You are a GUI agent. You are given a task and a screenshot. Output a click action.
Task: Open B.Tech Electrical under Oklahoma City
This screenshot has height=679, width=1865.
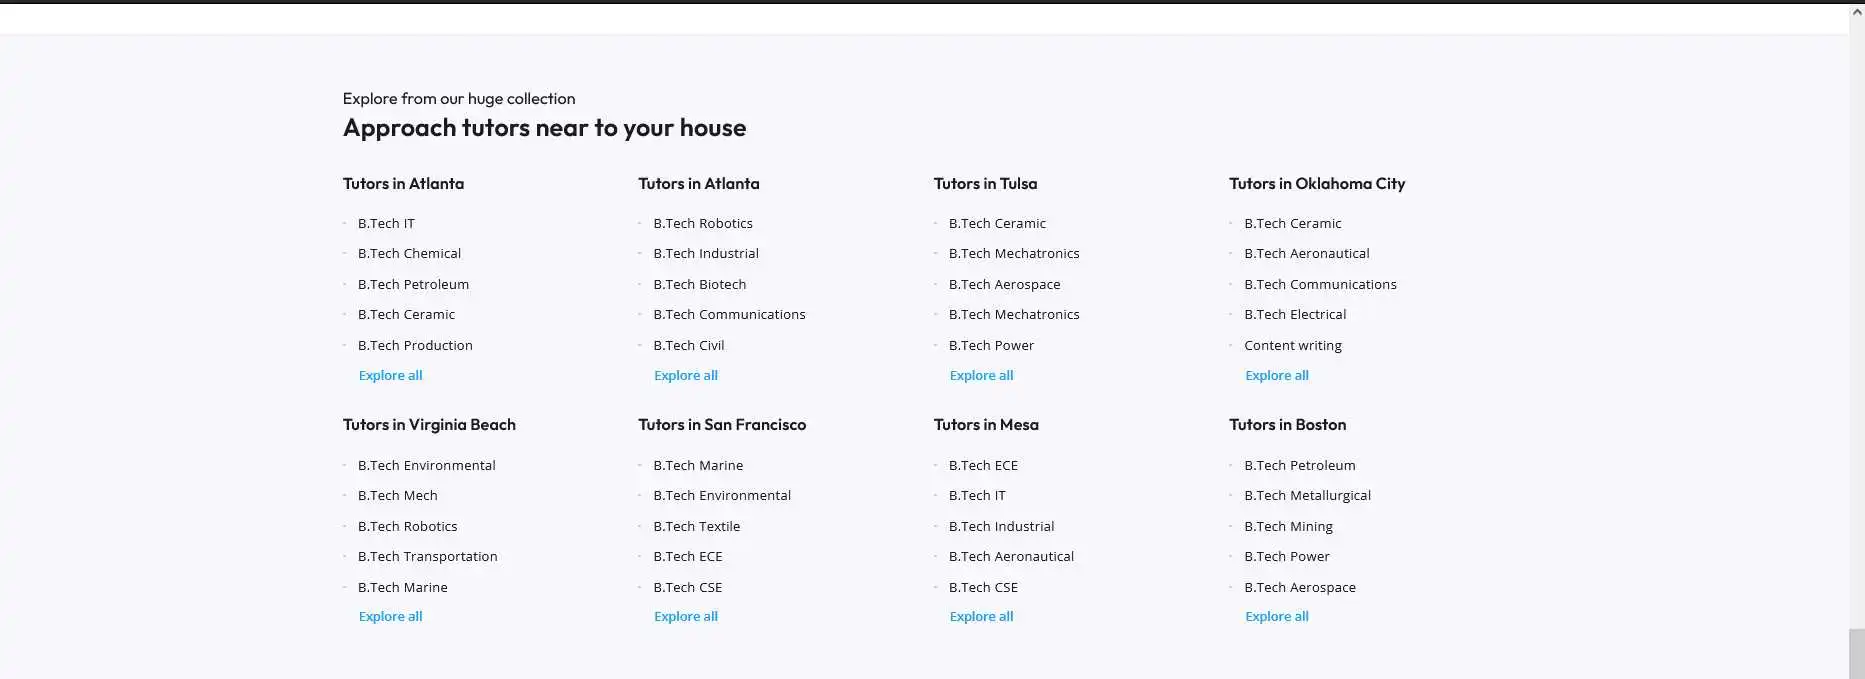[x=1295, y=314]
